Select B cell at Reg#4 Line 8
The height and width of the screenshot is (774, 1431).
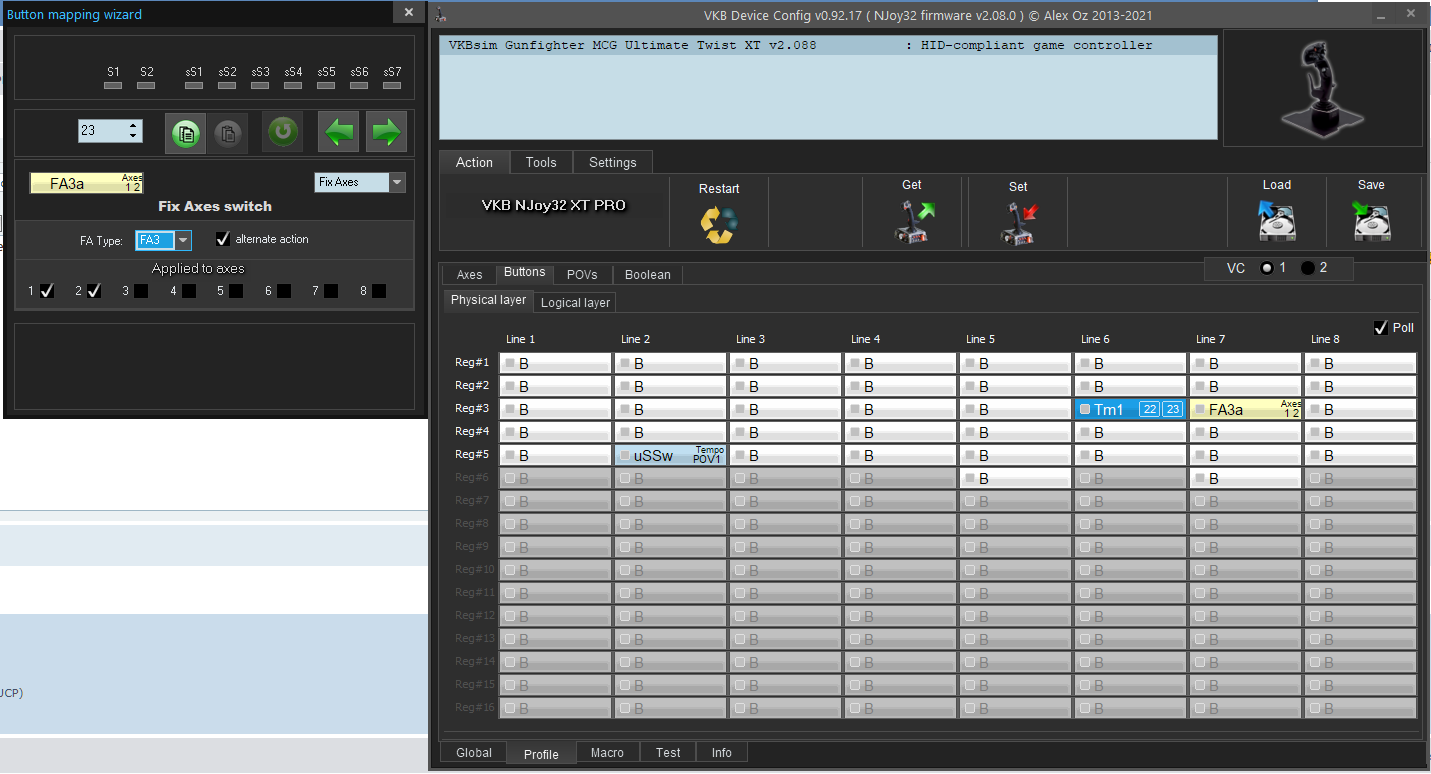(x=1361, y=432)
